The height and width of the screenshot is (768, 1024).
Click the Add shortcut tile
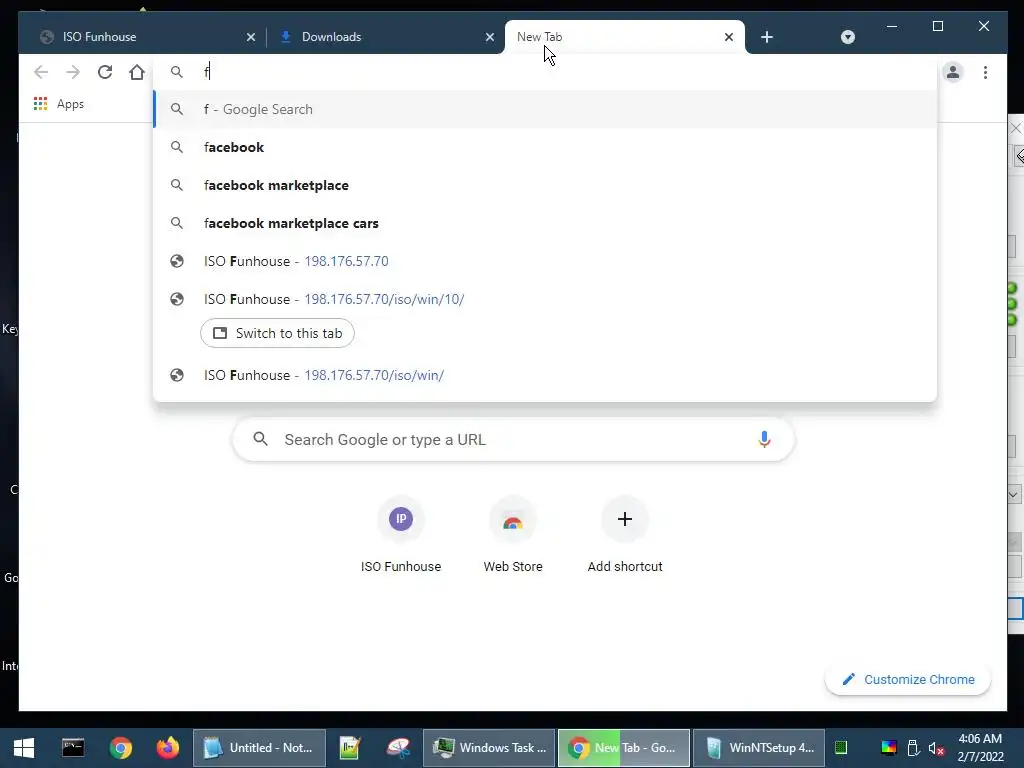pyautogui.click(x=625, y=536)
